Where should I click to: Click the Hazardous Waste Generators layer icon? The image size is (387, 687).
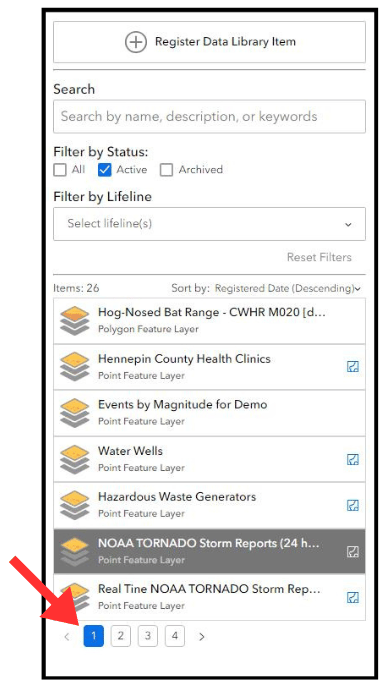pyautogui.click(x=75, y=506)
